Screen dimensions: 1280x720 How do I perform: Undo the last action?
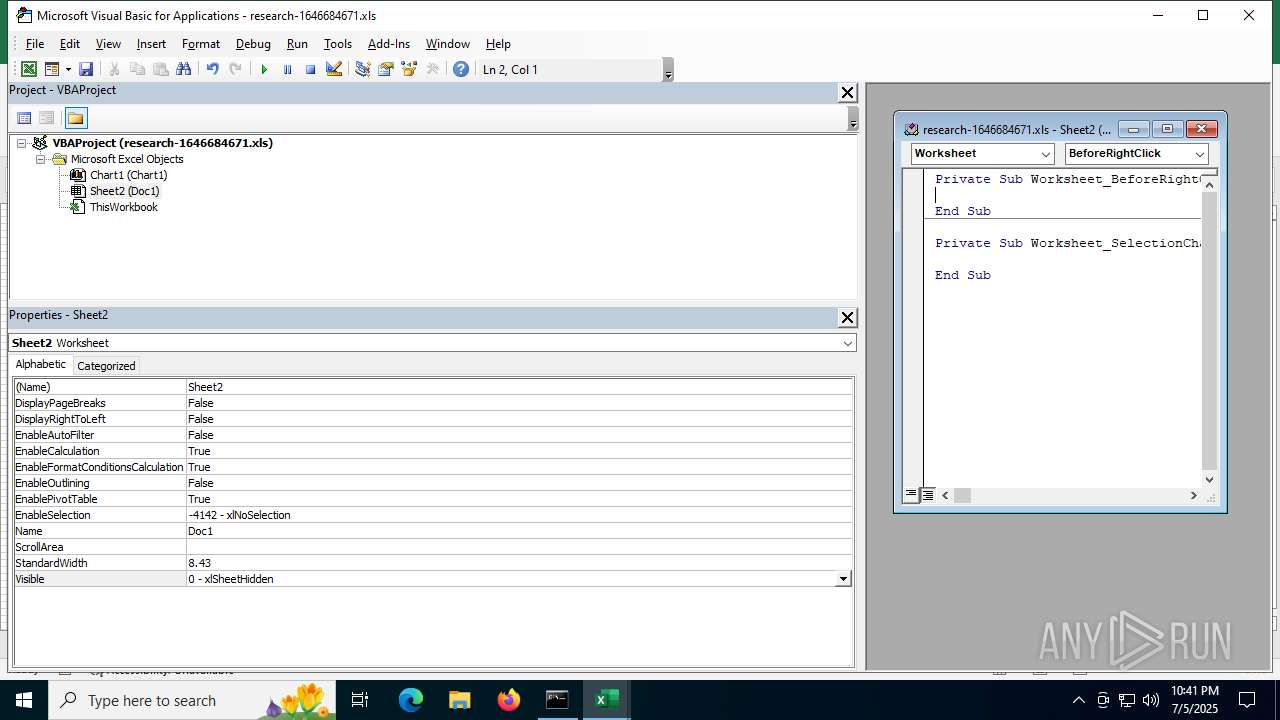pyautogui.click(x=212, y=69)
